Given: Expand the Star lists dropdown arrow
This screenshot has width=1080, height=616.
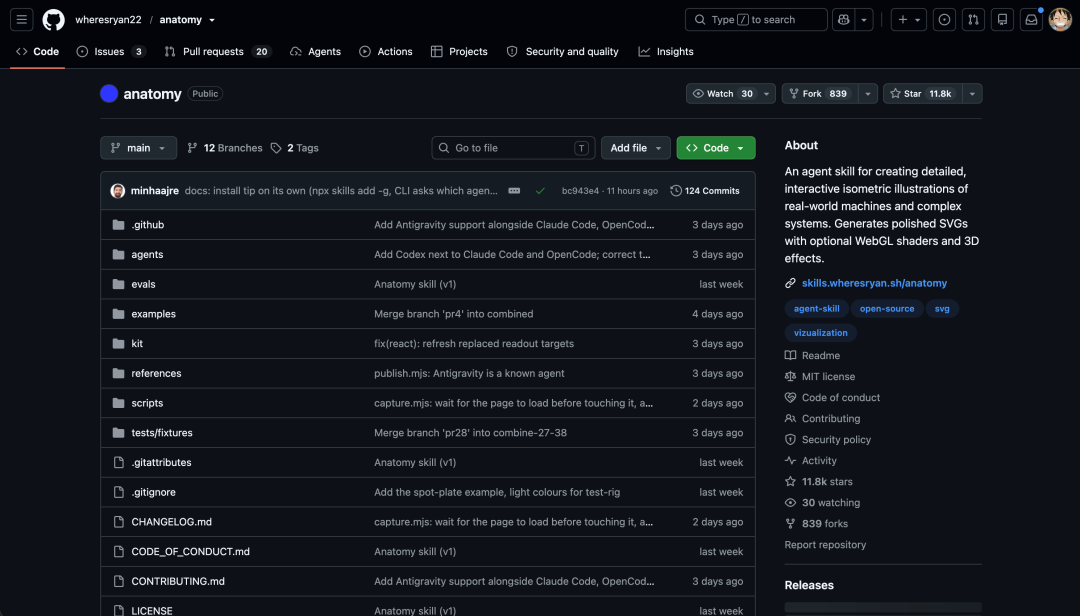Looking at the screenshot, I should (x=972, y=94).
